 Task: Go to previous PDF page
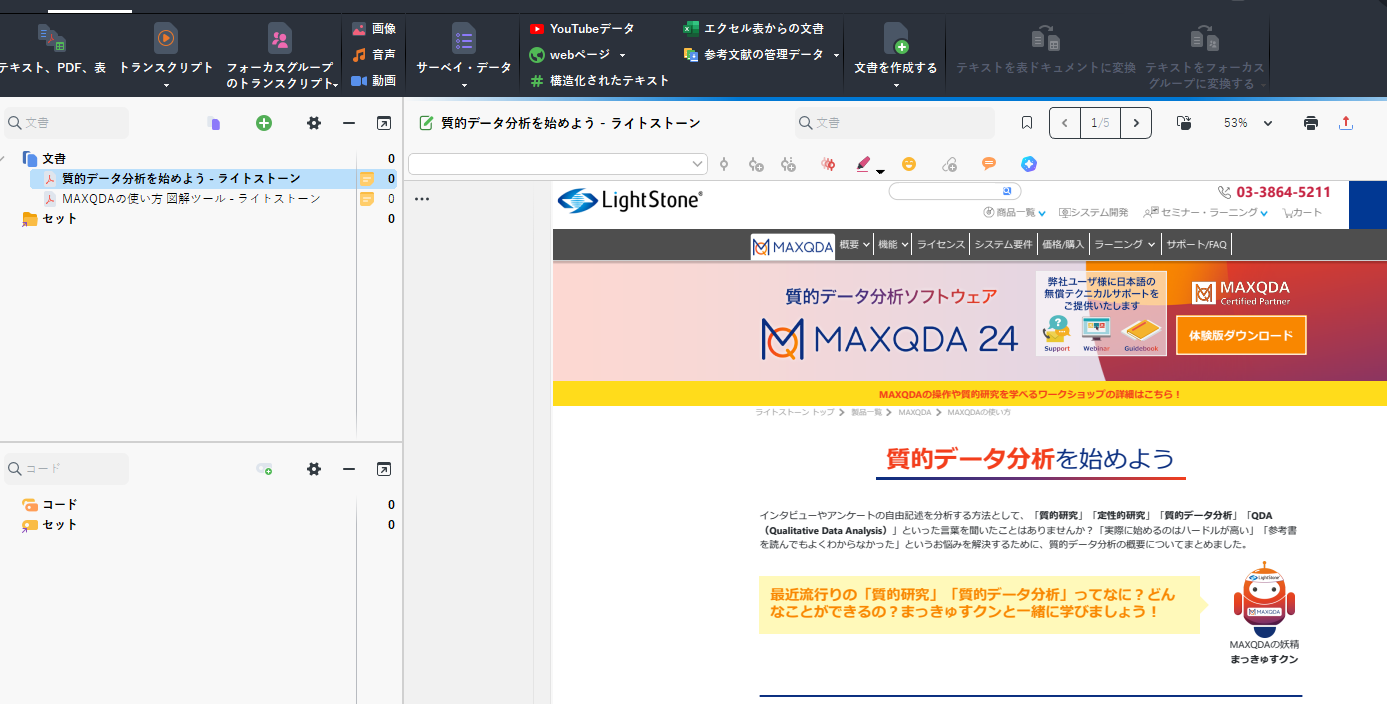pyautogui.click(x=1065, y=123)
